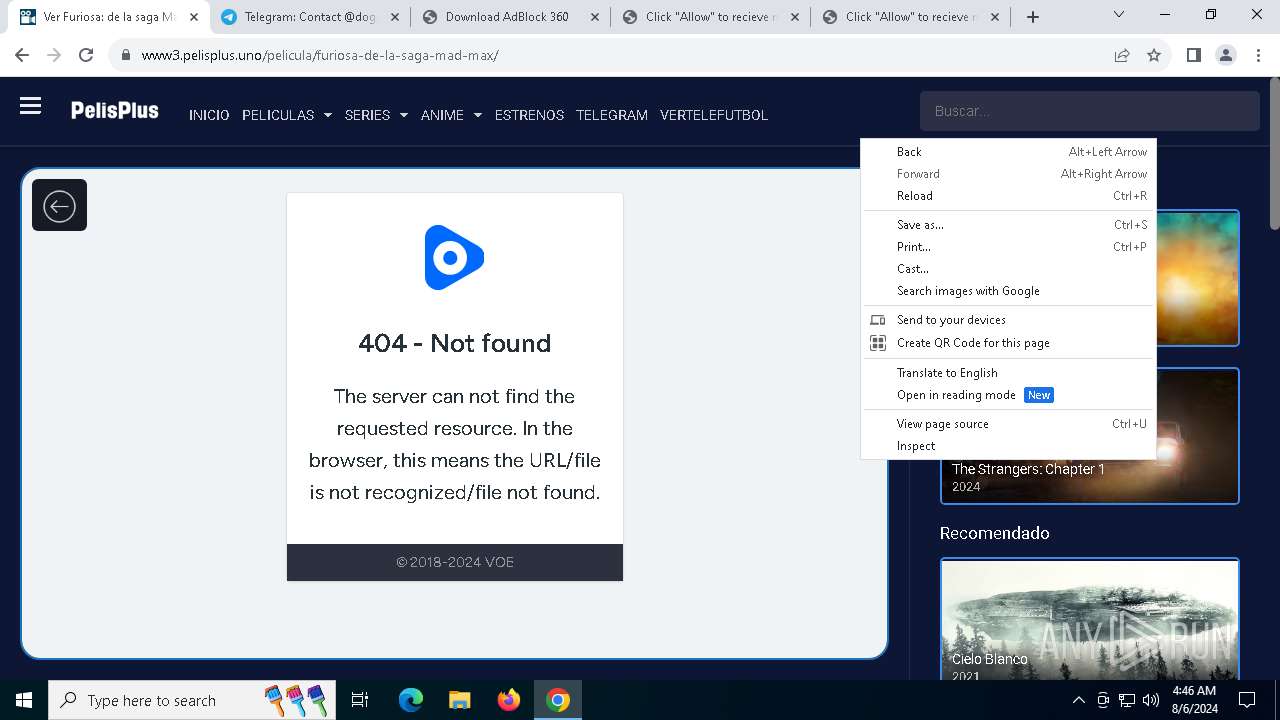Open the Windows Start menu
The height and width of the screenshot is (720, 1280).
point(24,700)
